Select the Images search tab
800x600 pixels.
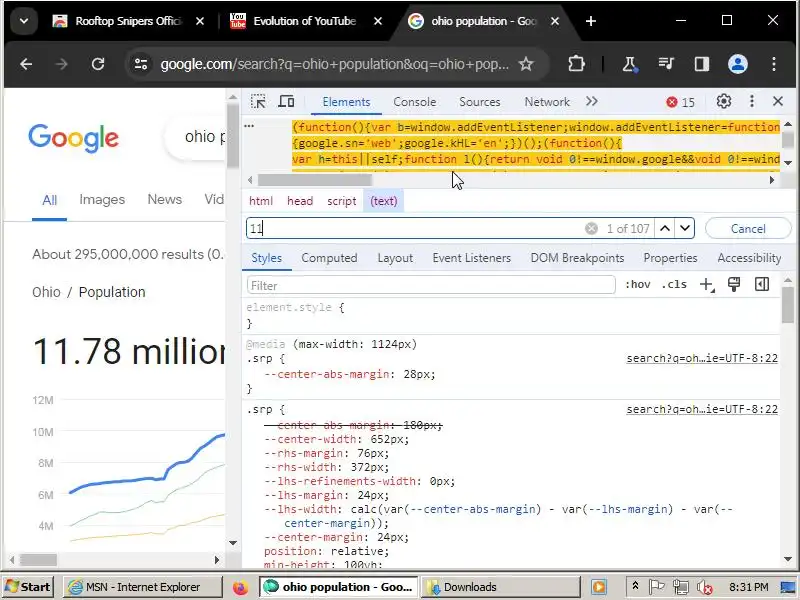102,199
